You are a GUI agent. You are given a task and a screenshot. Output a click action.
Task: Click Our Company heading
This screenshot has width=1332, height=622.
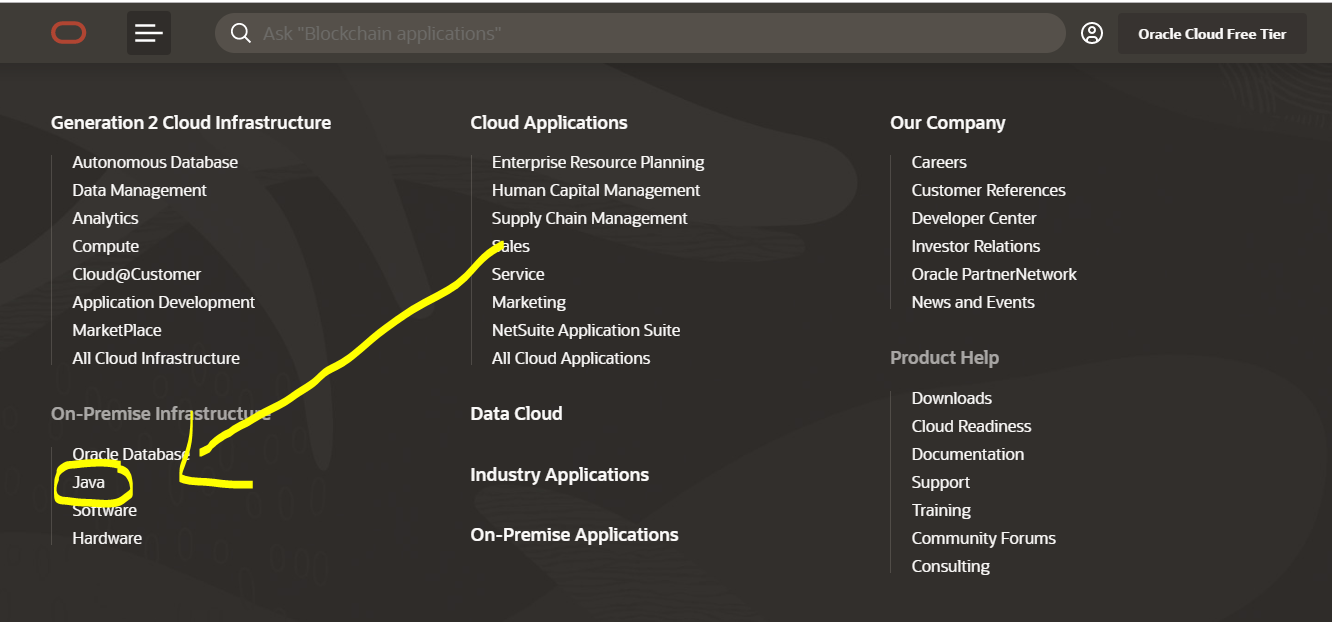[x=948, y=123]
